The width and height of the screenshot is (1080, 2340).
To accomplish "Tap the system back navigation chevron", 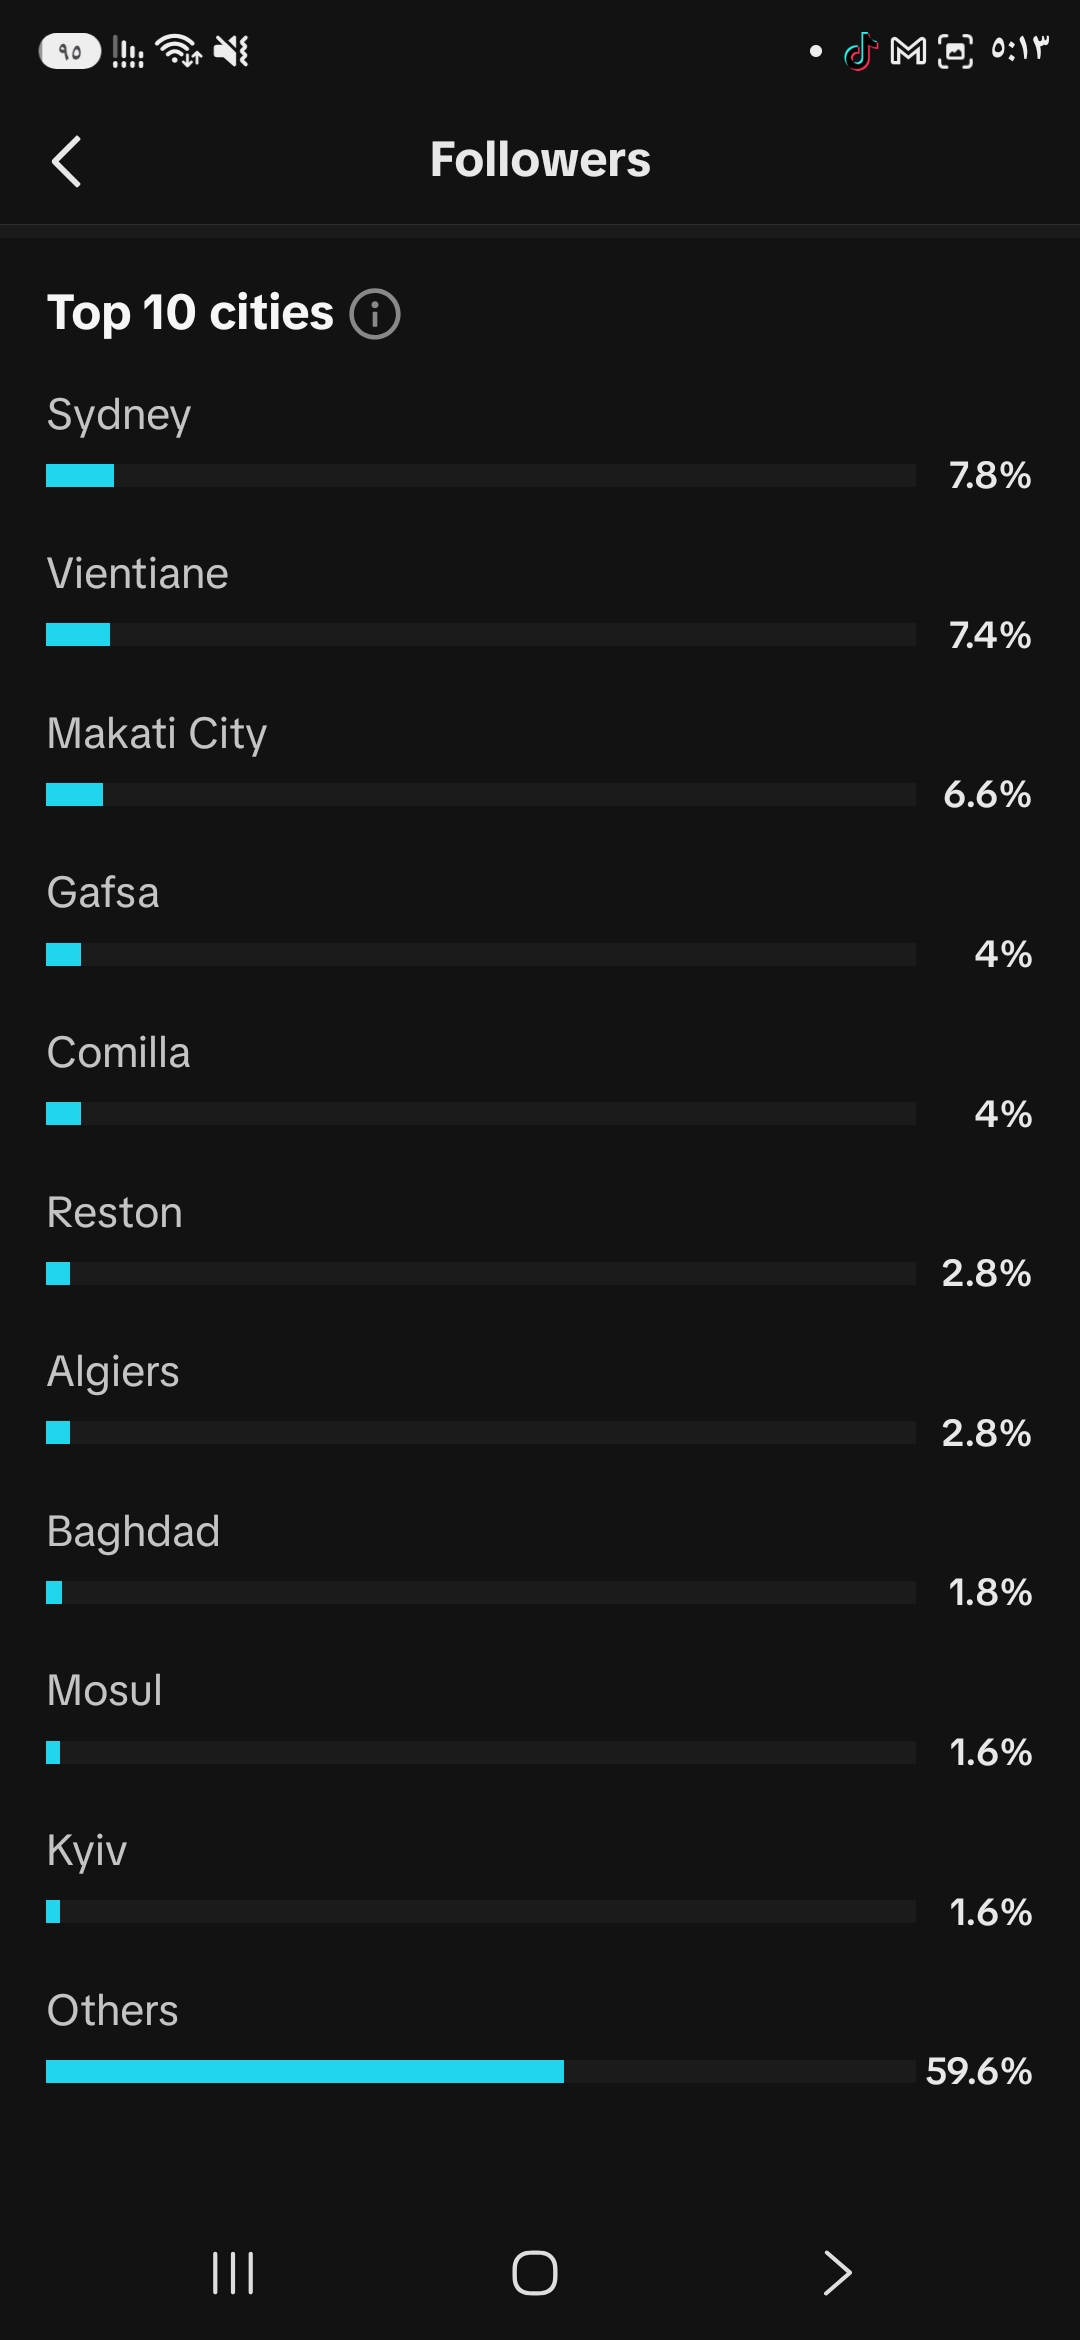I will [837, 2272].
